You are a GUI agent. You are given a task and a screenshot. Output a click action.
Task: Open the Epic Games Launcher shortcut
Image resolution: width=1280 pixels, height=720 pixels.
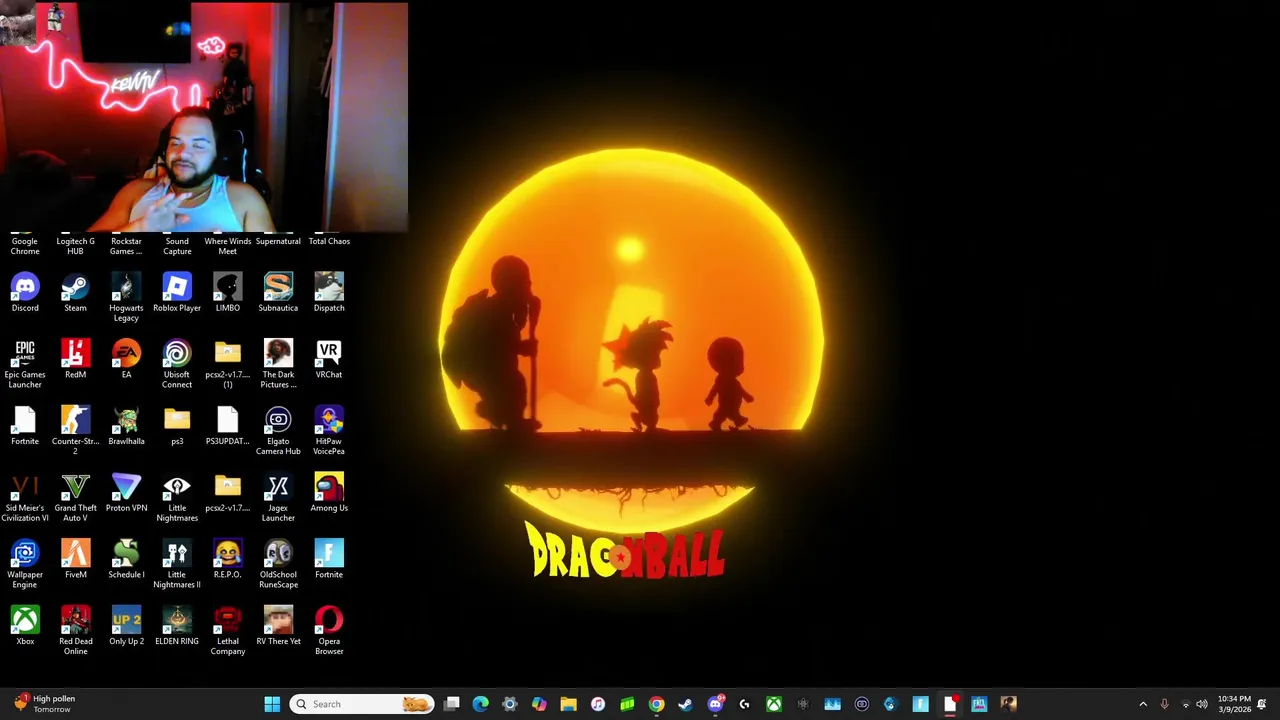(25, 364)
